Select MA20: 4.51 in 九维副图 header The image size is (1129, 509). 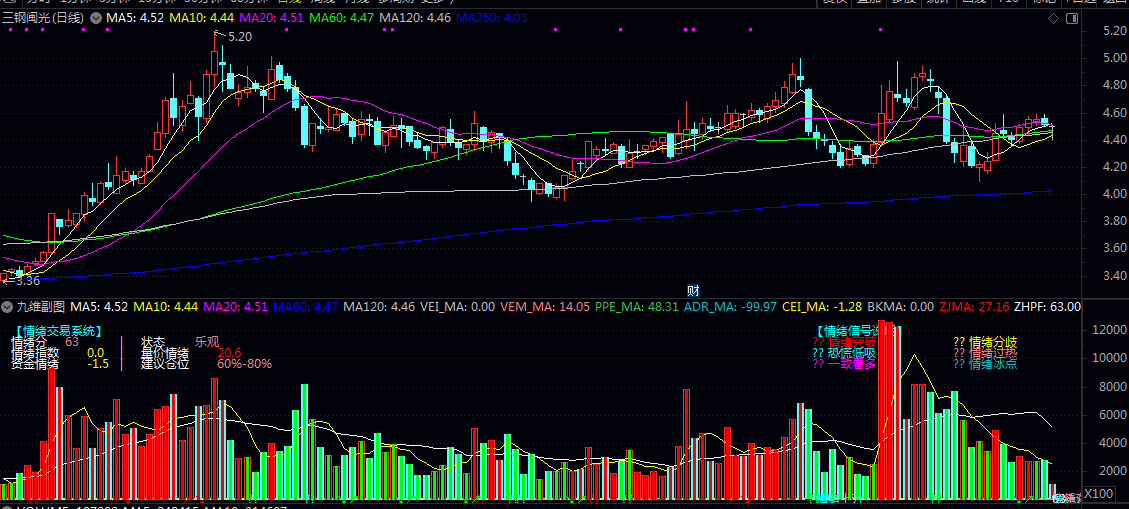pos(236,307)
